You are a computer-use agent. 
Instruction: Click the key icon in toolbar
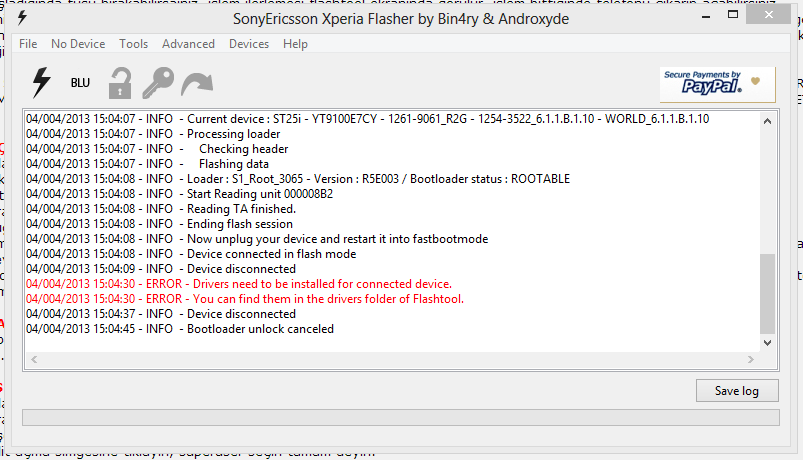pyautogui.click(x=158, y=82)
